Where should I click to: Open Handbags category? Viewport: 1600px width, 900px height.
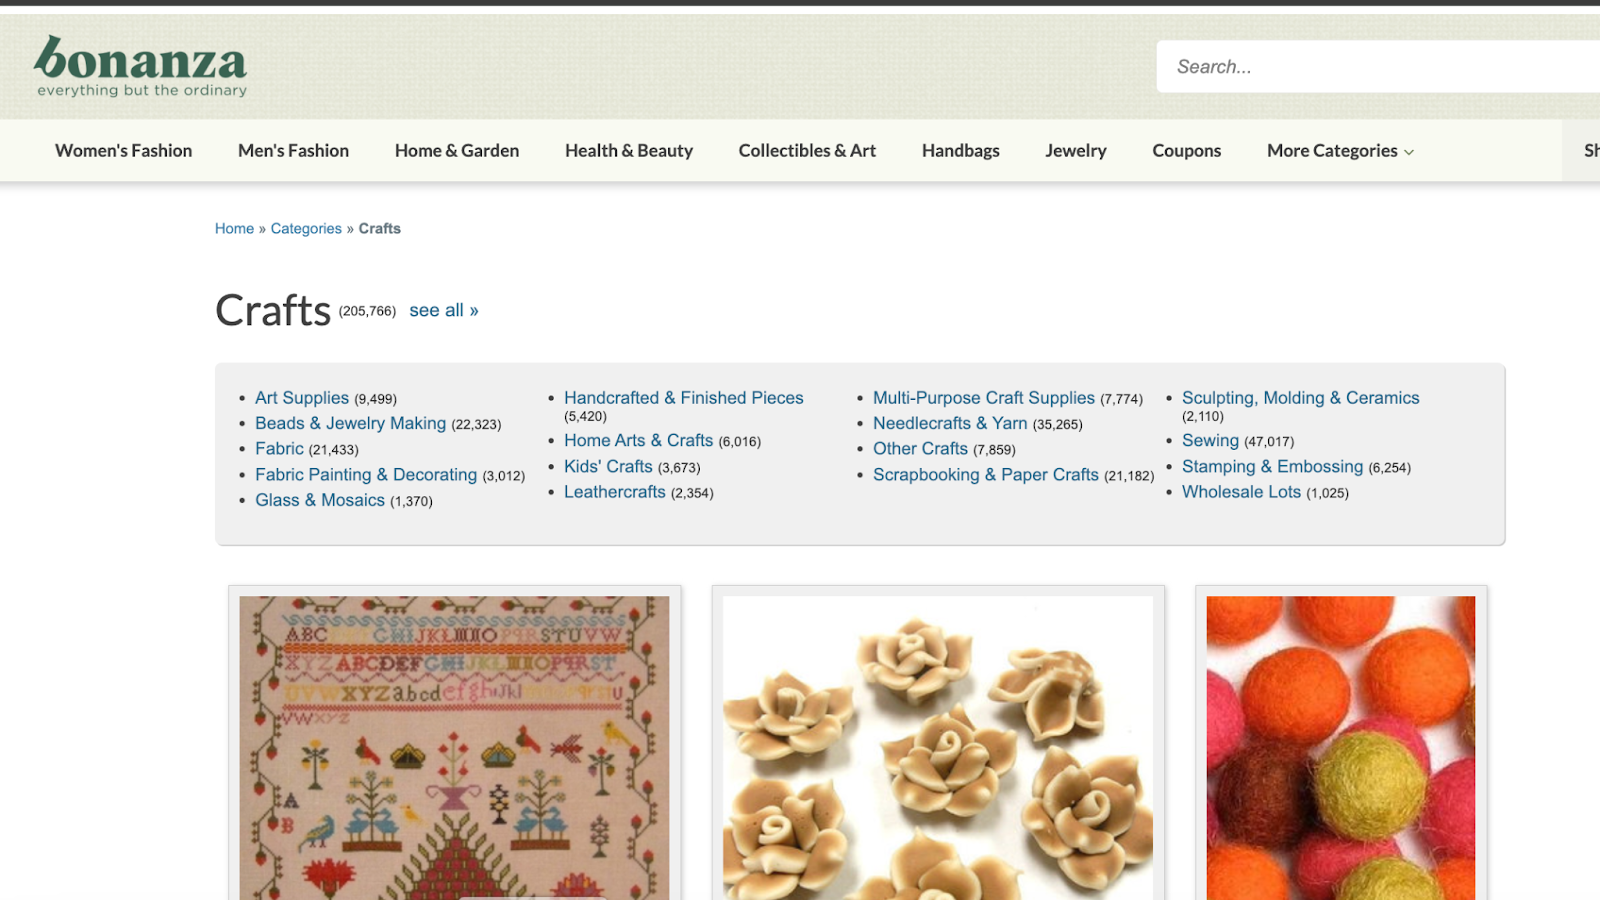[x=961, y=151]
